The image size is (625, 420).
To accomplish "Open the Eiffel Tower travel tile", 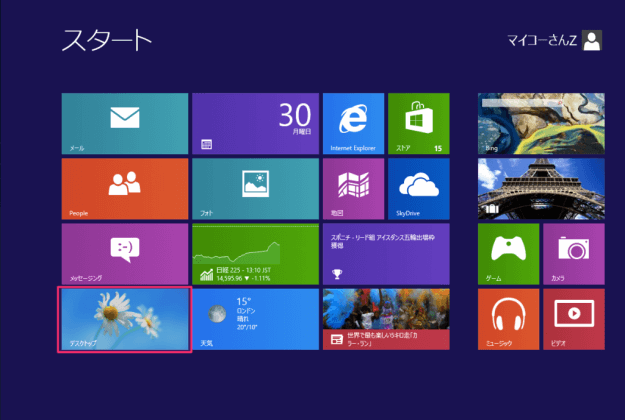I will [541, 188].
